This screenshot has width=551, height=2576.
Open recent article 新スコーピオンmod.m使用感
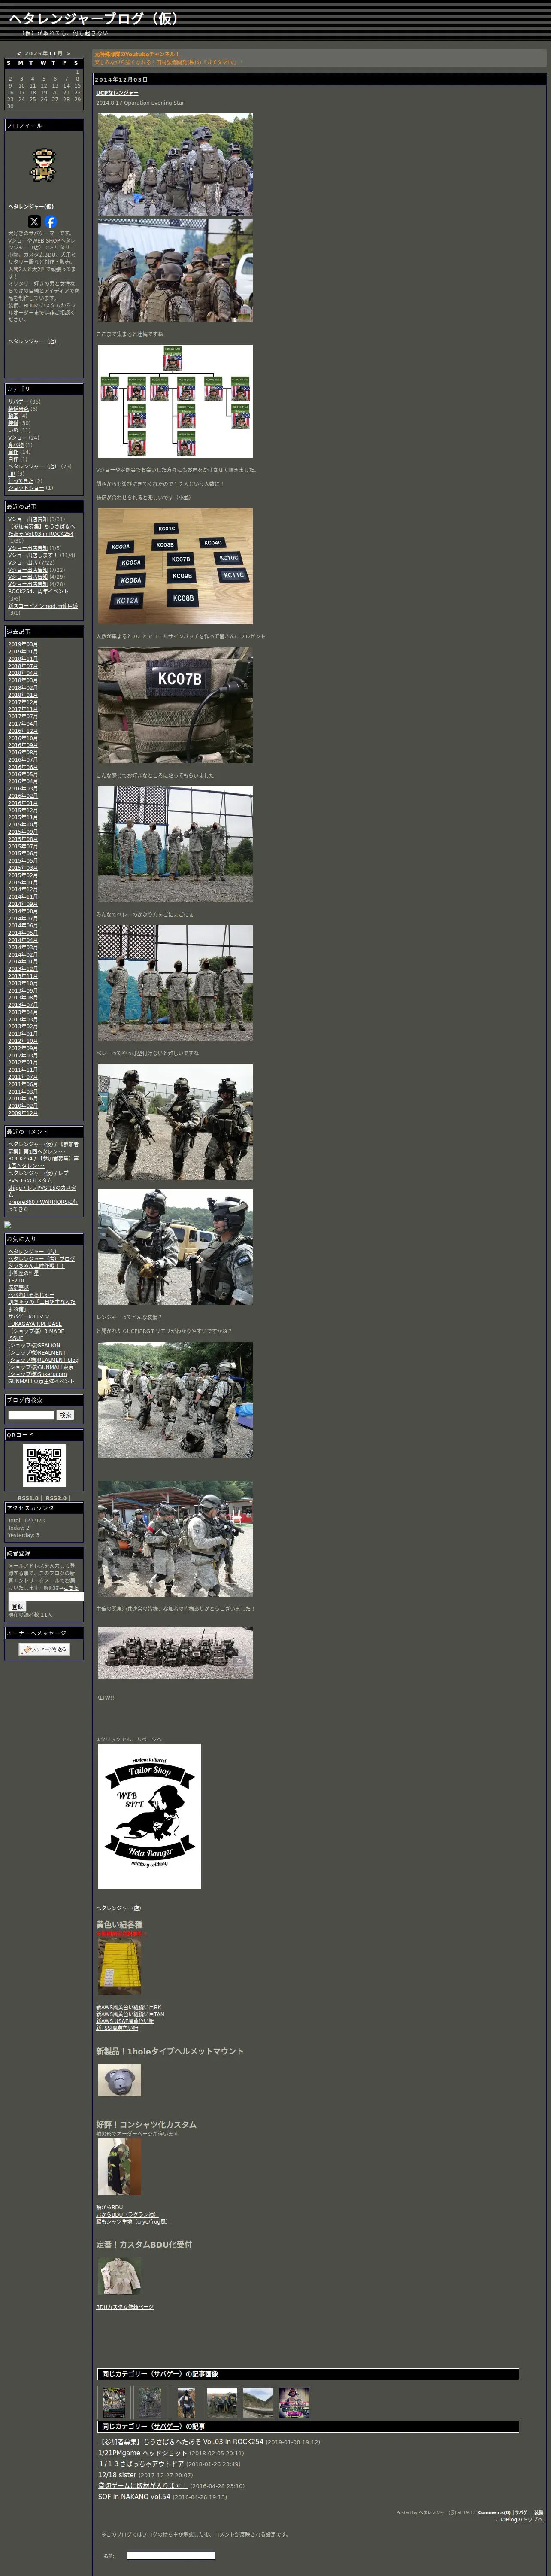(x=42, y=605)
